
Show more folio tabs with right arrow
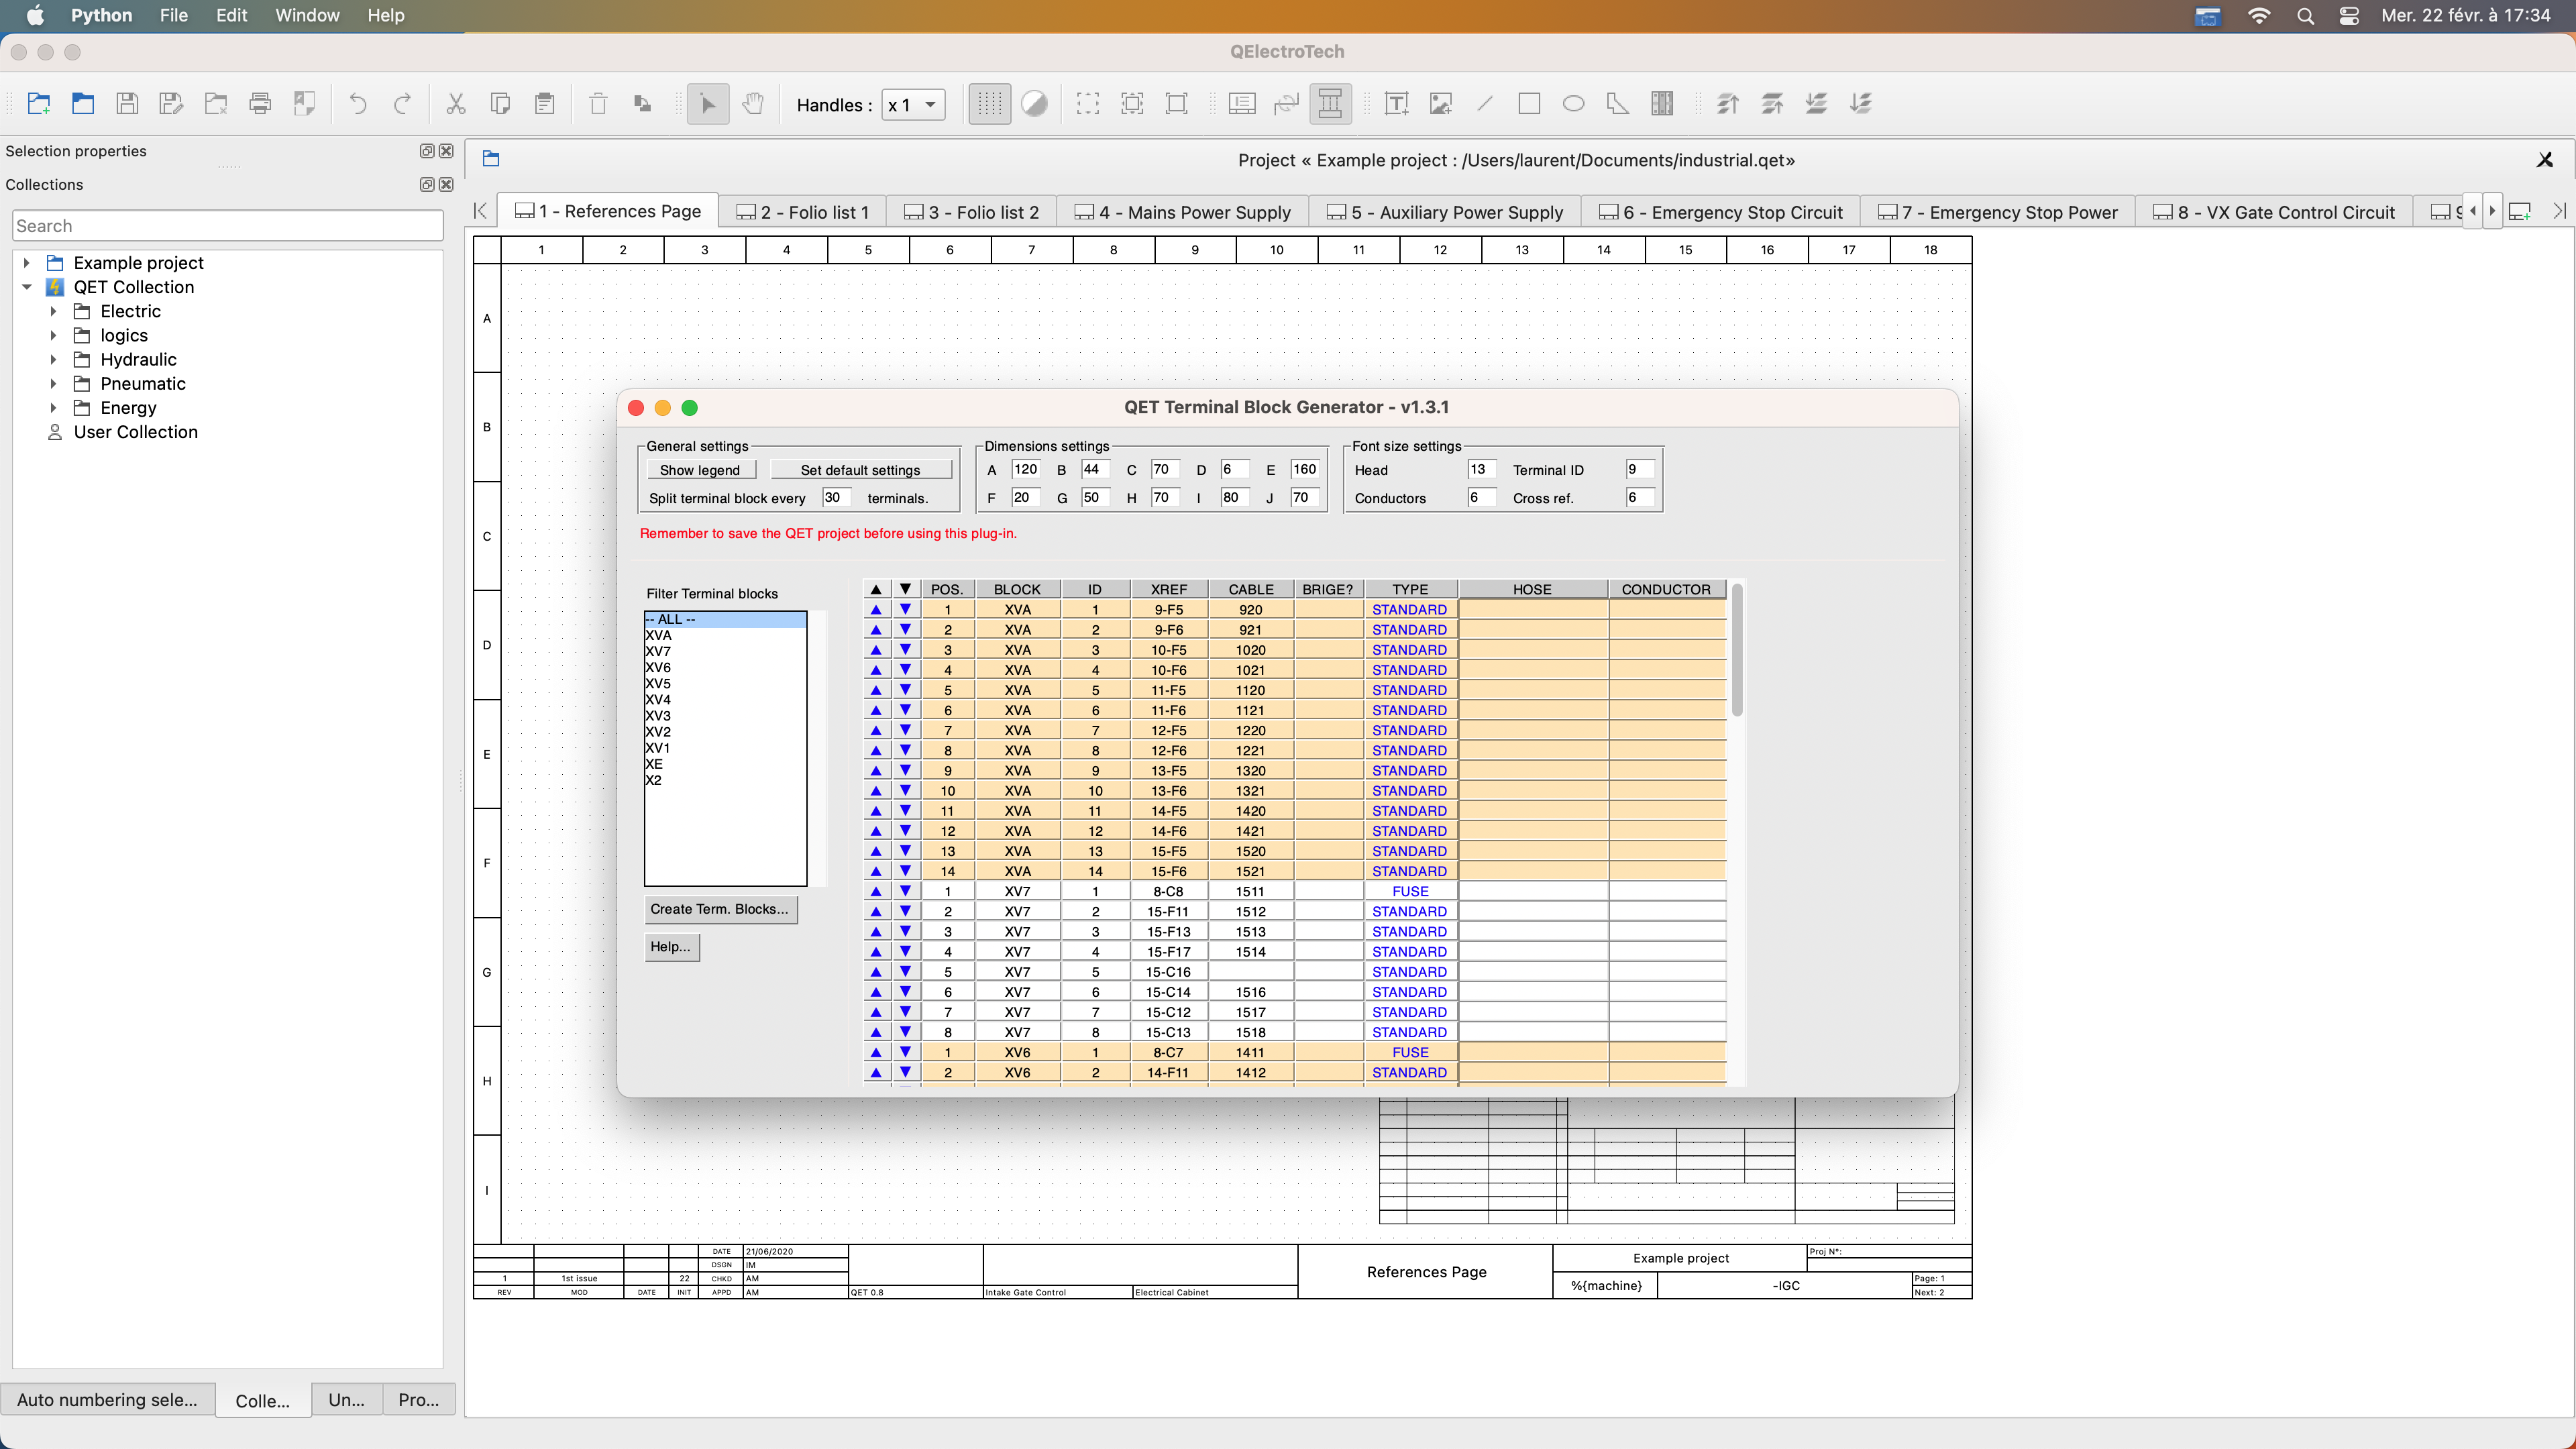point(2492,212)
